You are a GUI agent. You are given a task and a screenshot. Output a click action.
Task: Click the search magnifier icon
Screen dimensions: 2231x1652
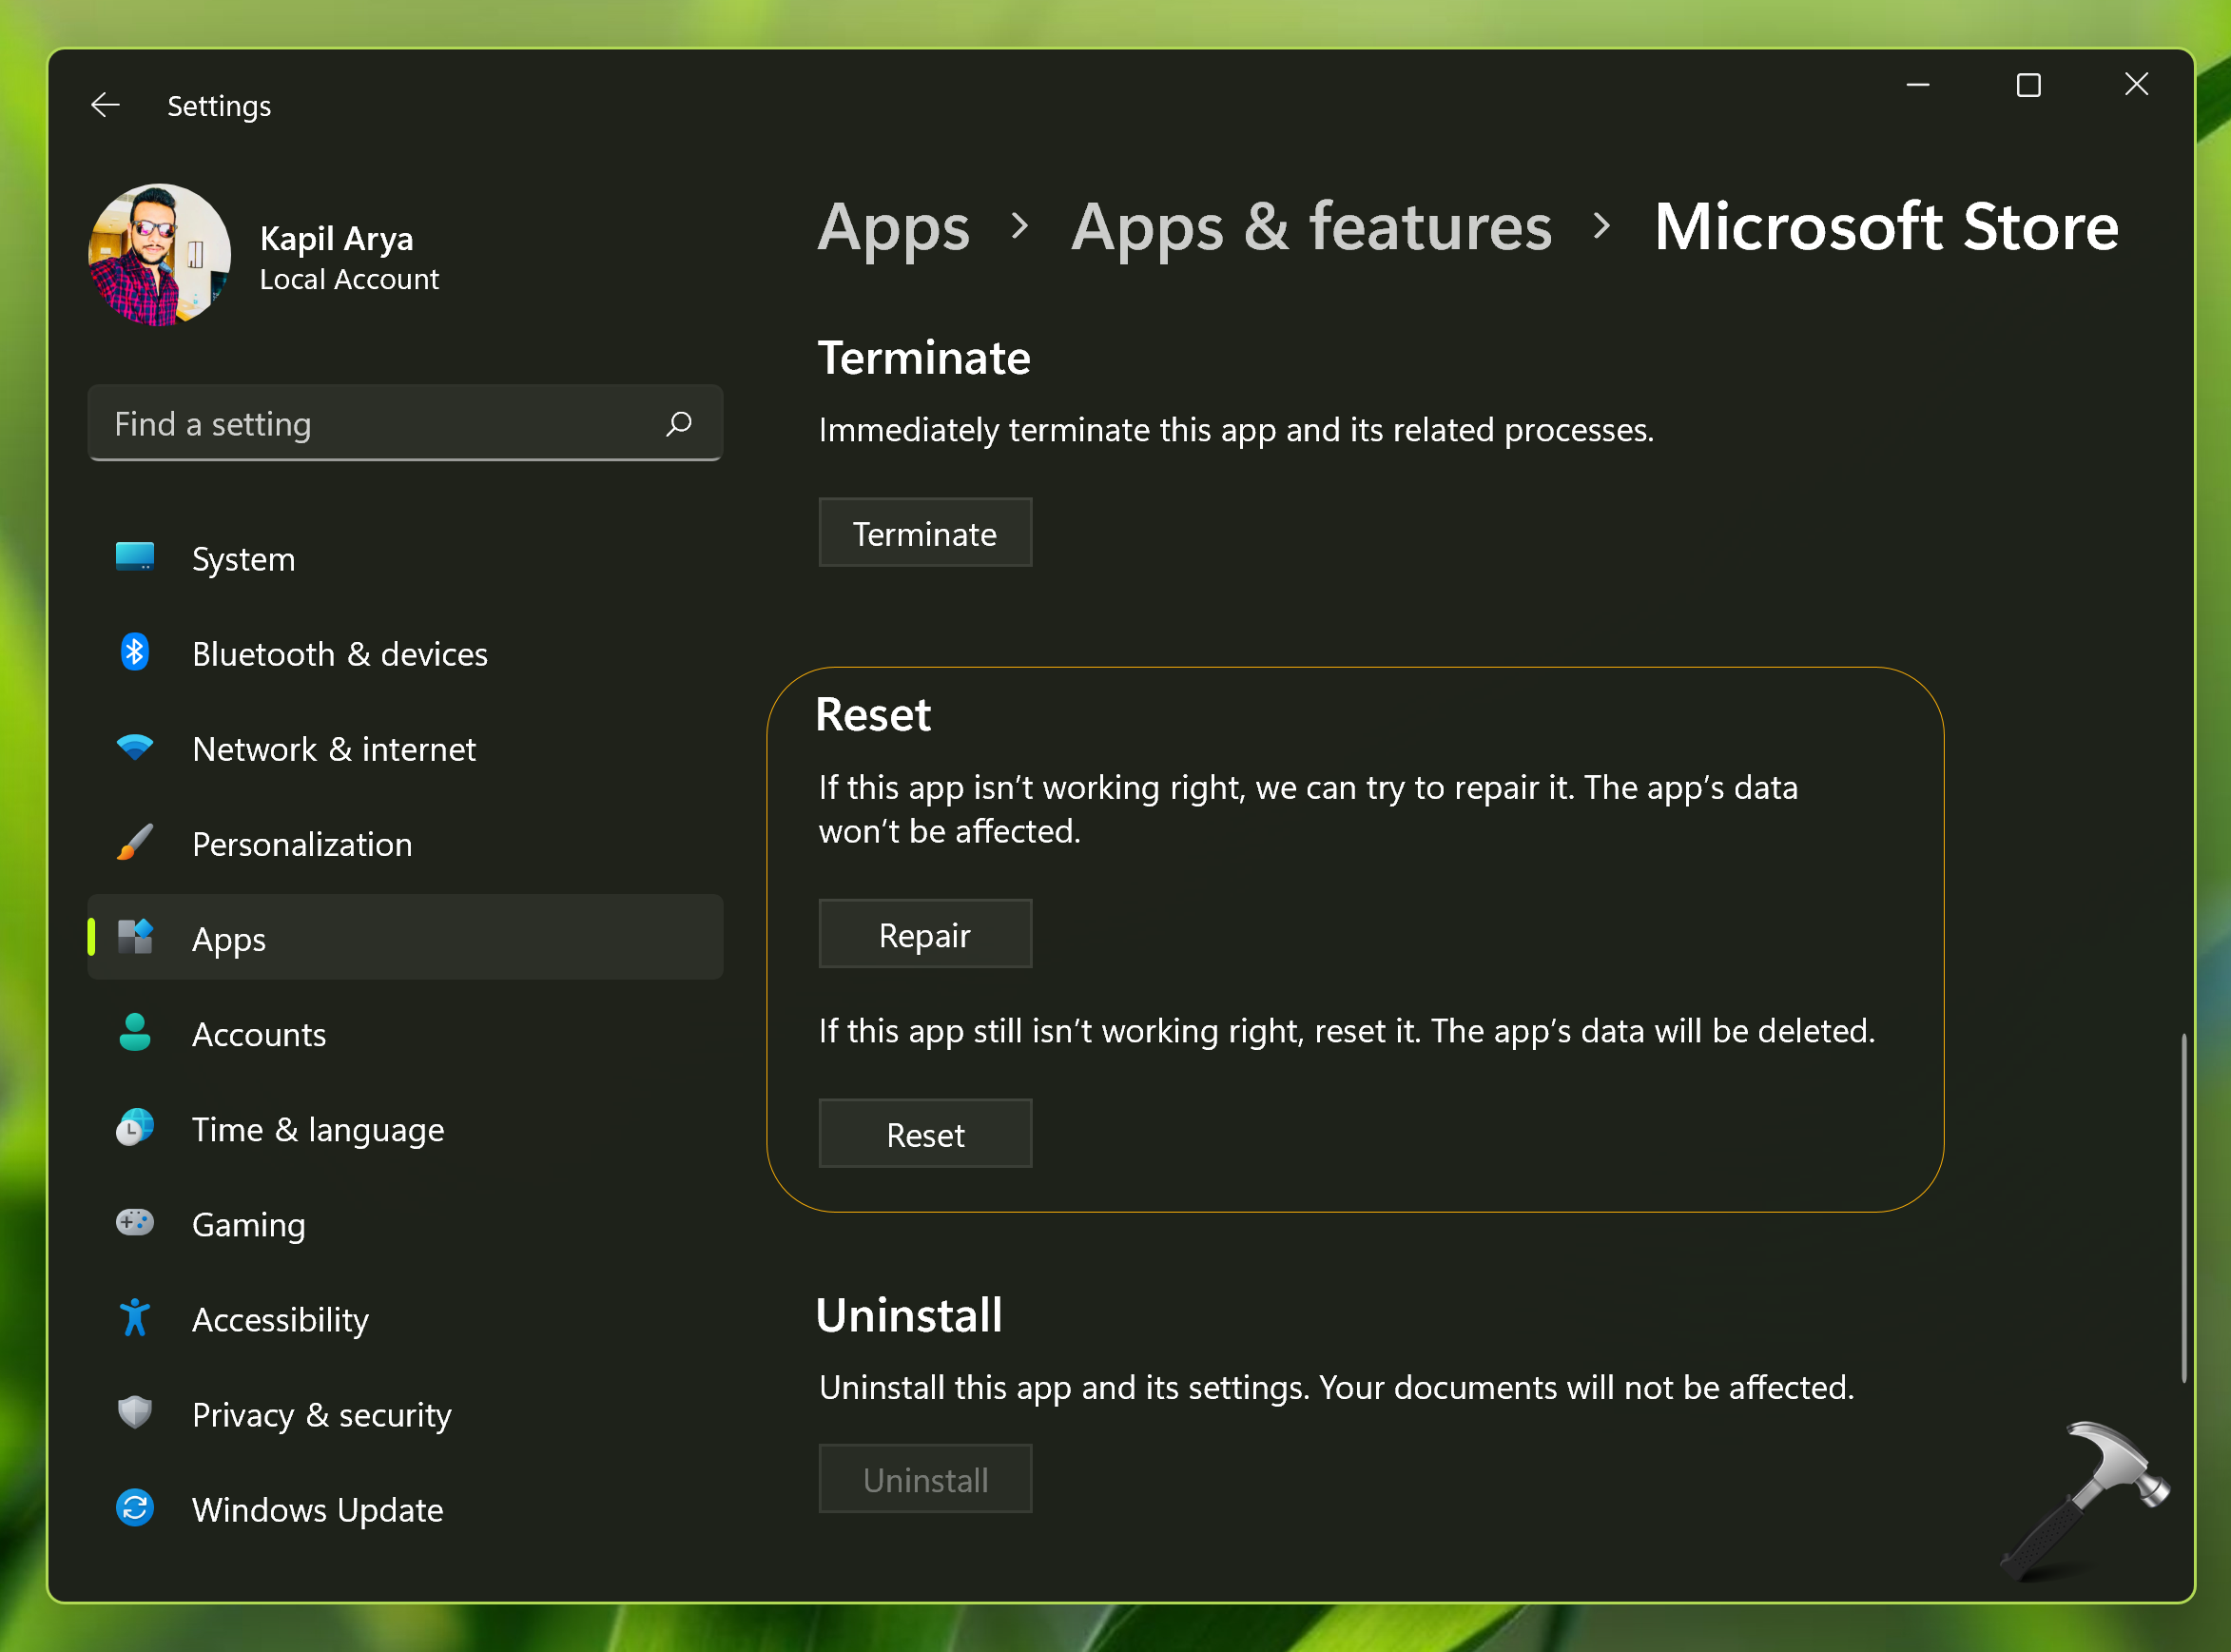click(679, 424)
